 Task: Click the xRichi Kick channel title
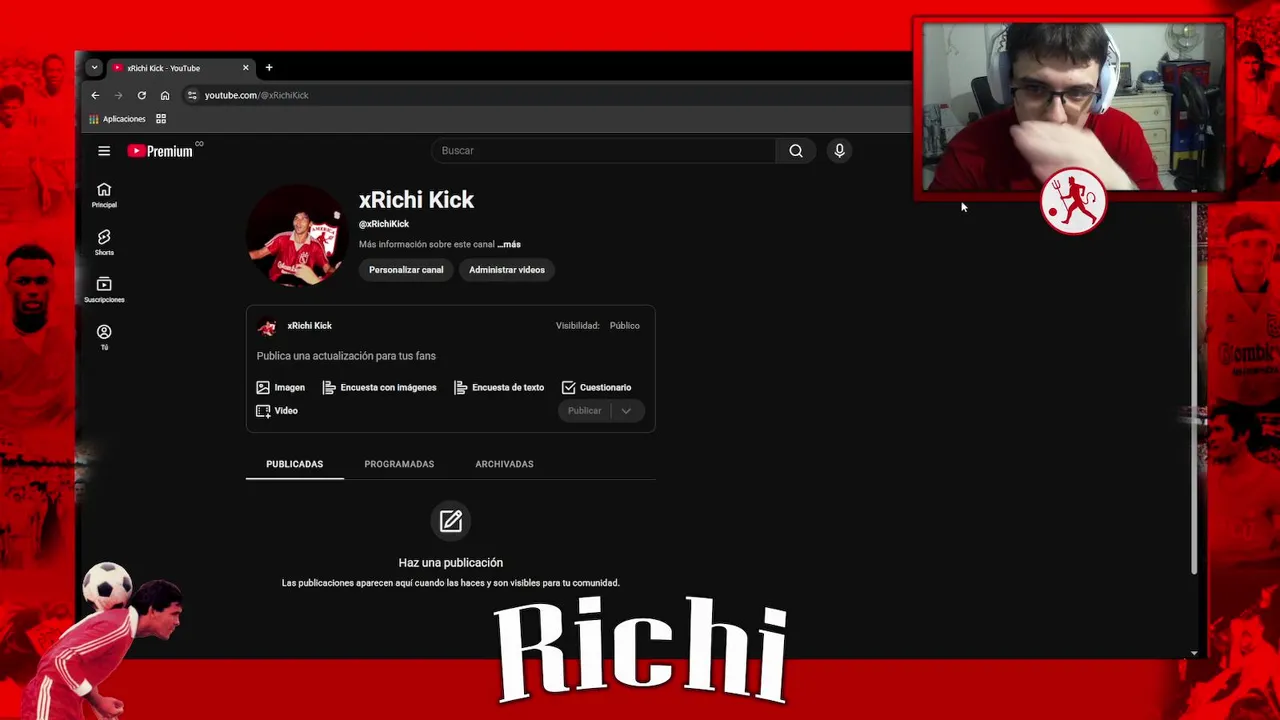coord(417,200)
